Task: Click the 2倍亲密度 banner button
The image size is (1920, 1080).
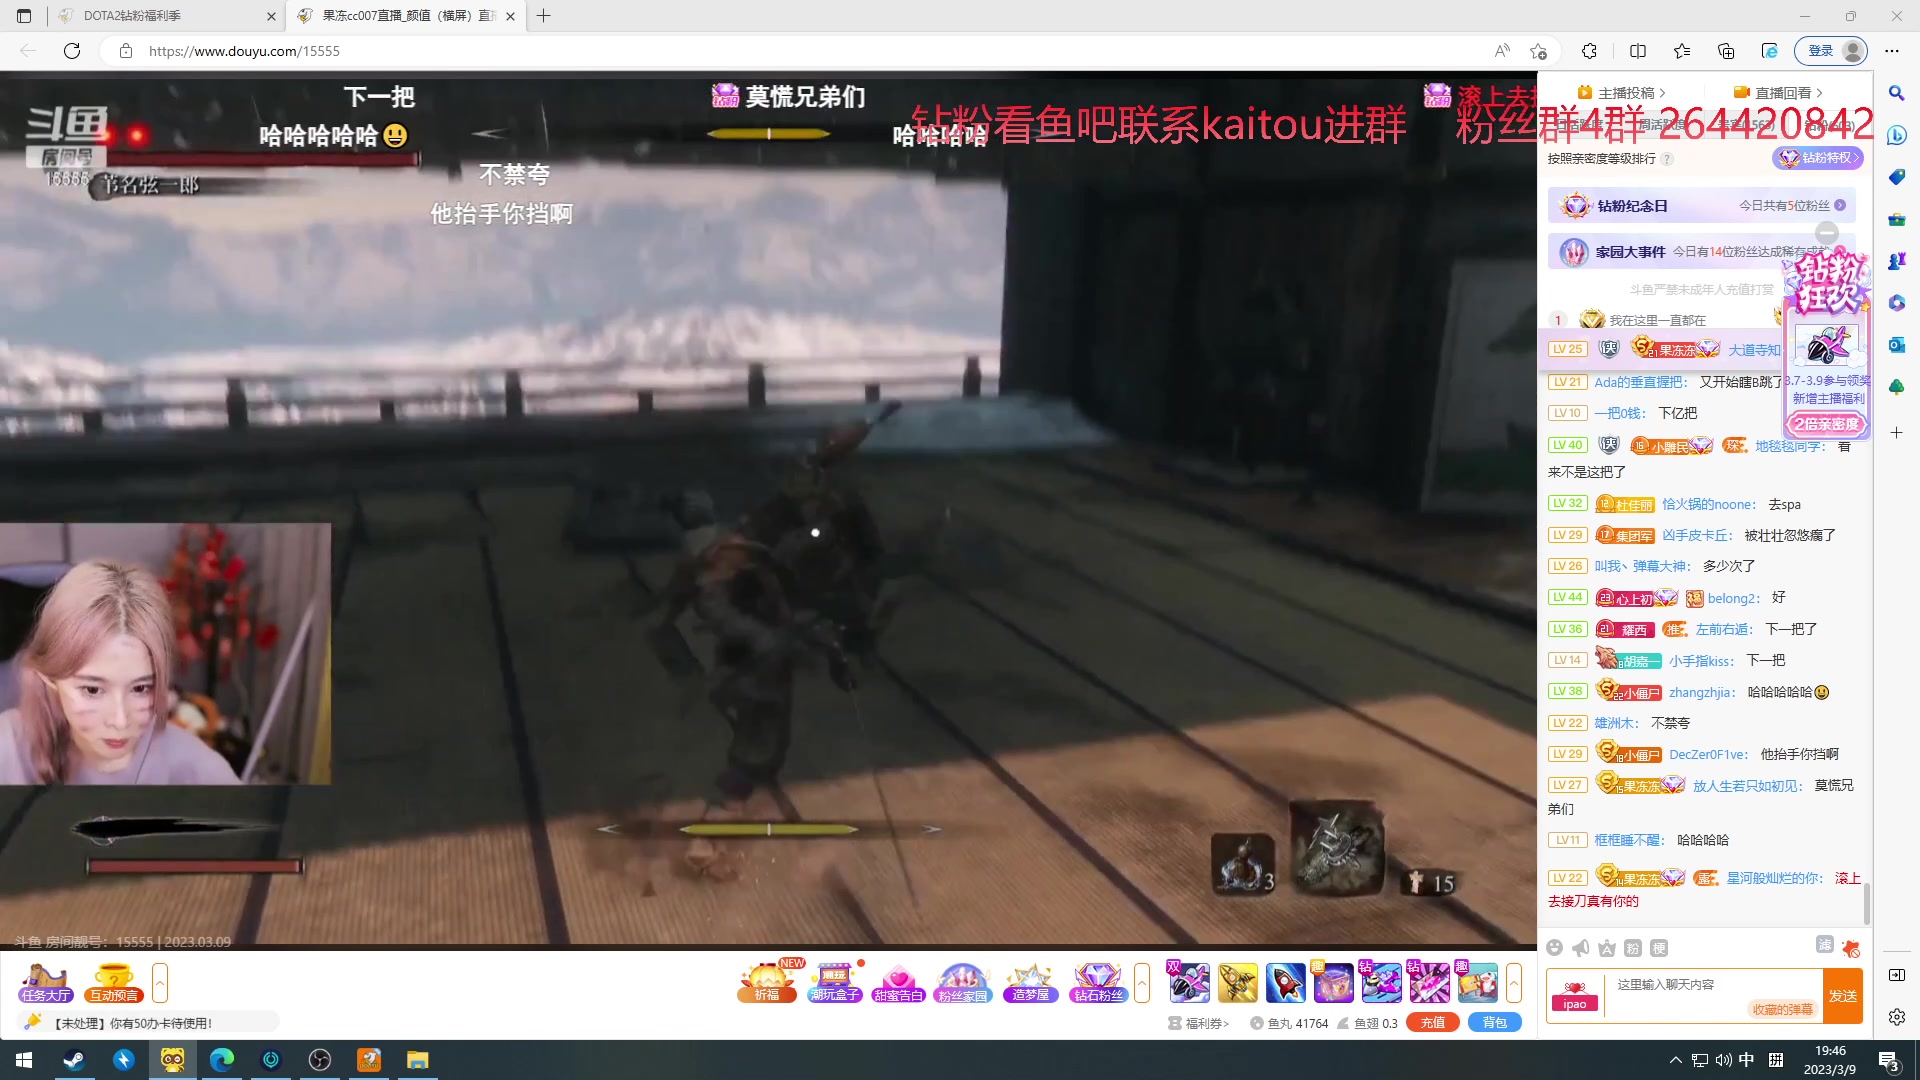Action: click(1826, 424)
